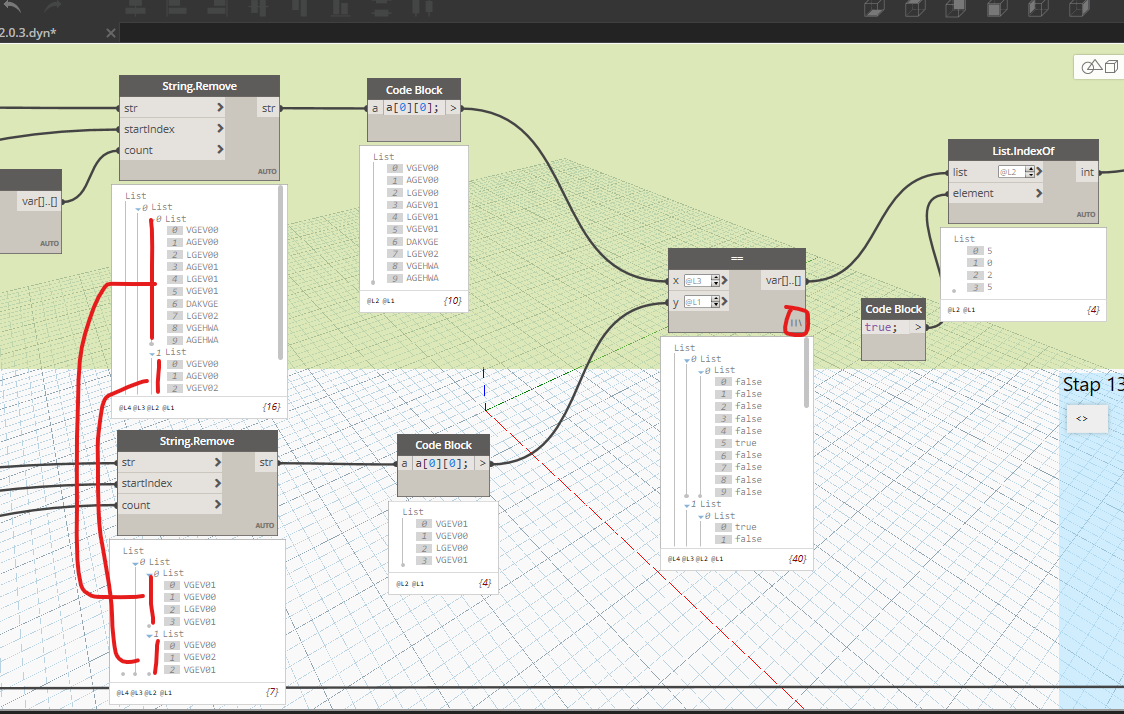Click the {7} count in lower String.Remove preview

[272, 692]
